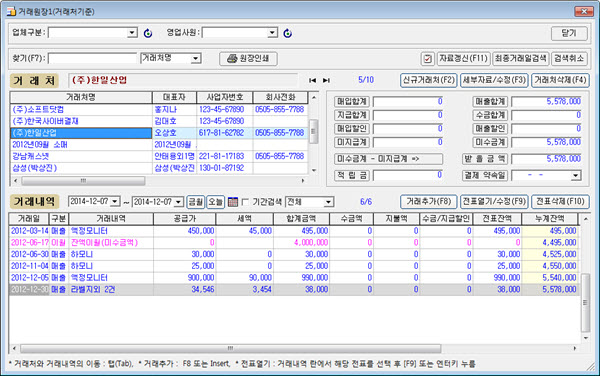Enable the 기간검색 checkbox

click(x=245, y=202)
